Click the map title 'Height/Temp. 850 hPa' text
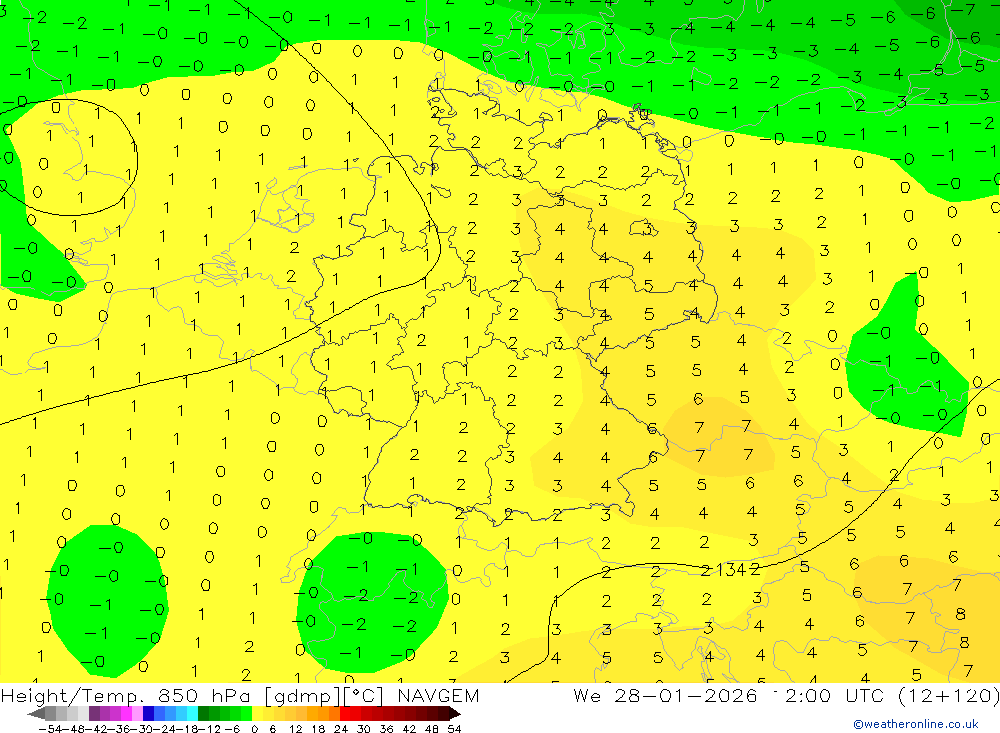Viewport: 1000px width, 733px height. (128, 695)
